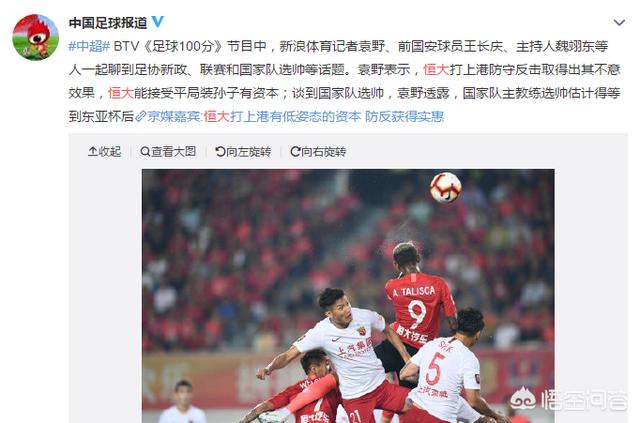Select the 向左旋转 text label
This screenshot has width=640, height=423.
pos(249,152)
